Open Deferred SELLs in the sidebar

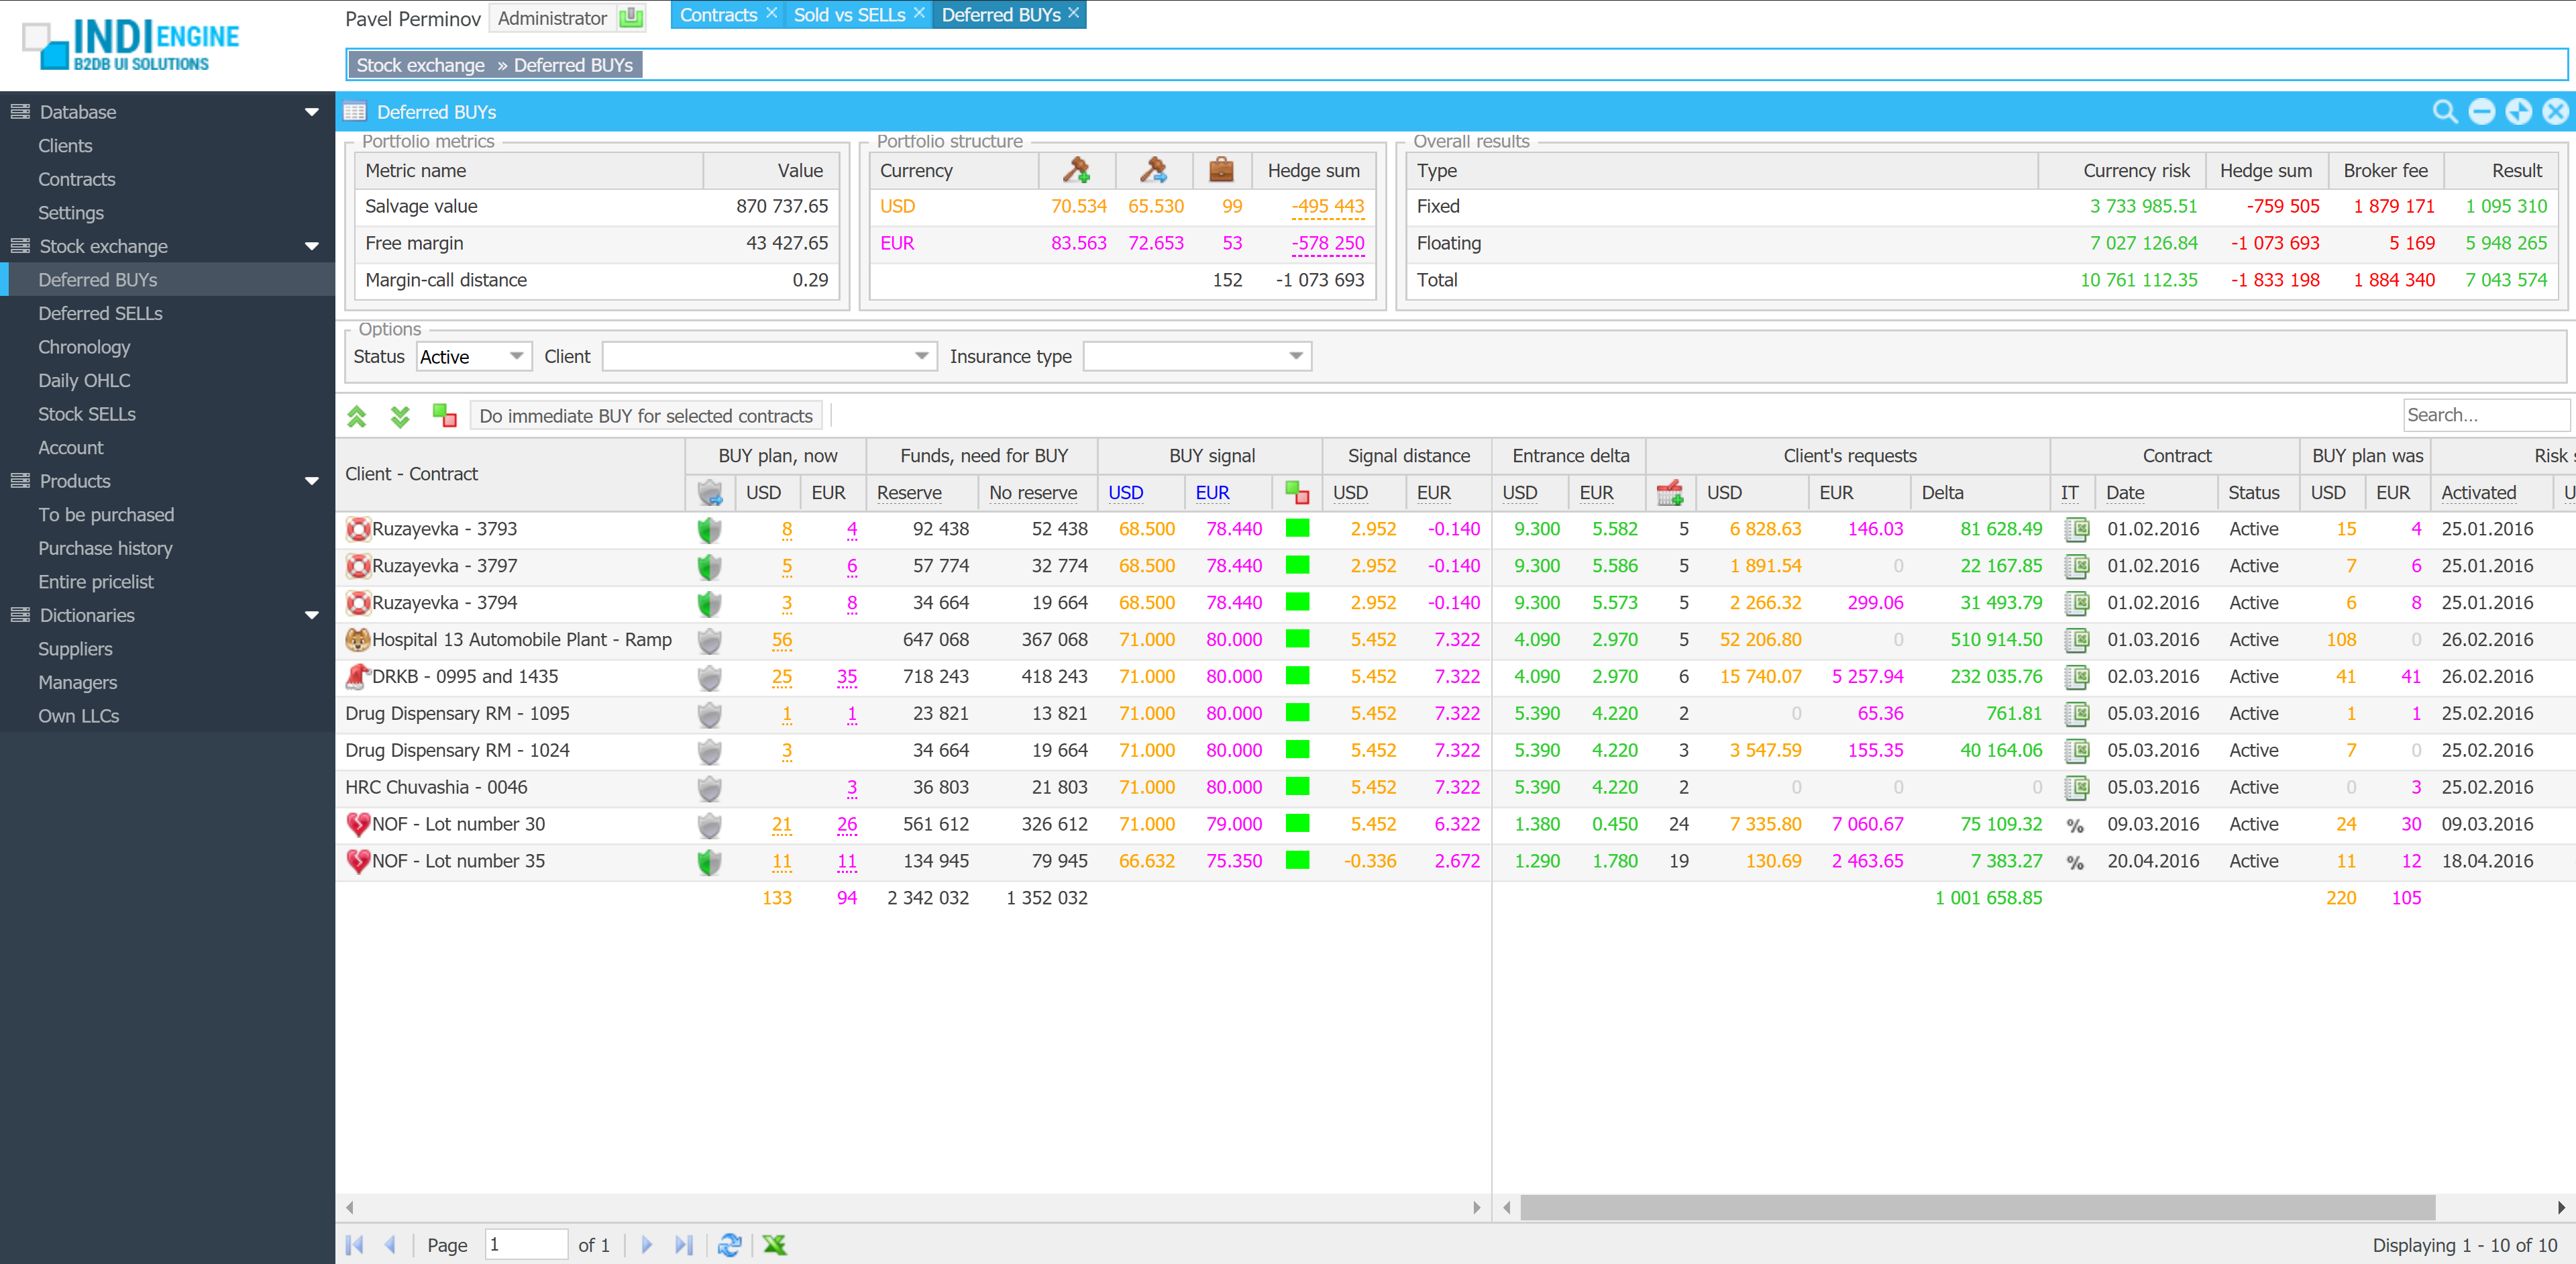pyautogui.click(x=100, y=313)
